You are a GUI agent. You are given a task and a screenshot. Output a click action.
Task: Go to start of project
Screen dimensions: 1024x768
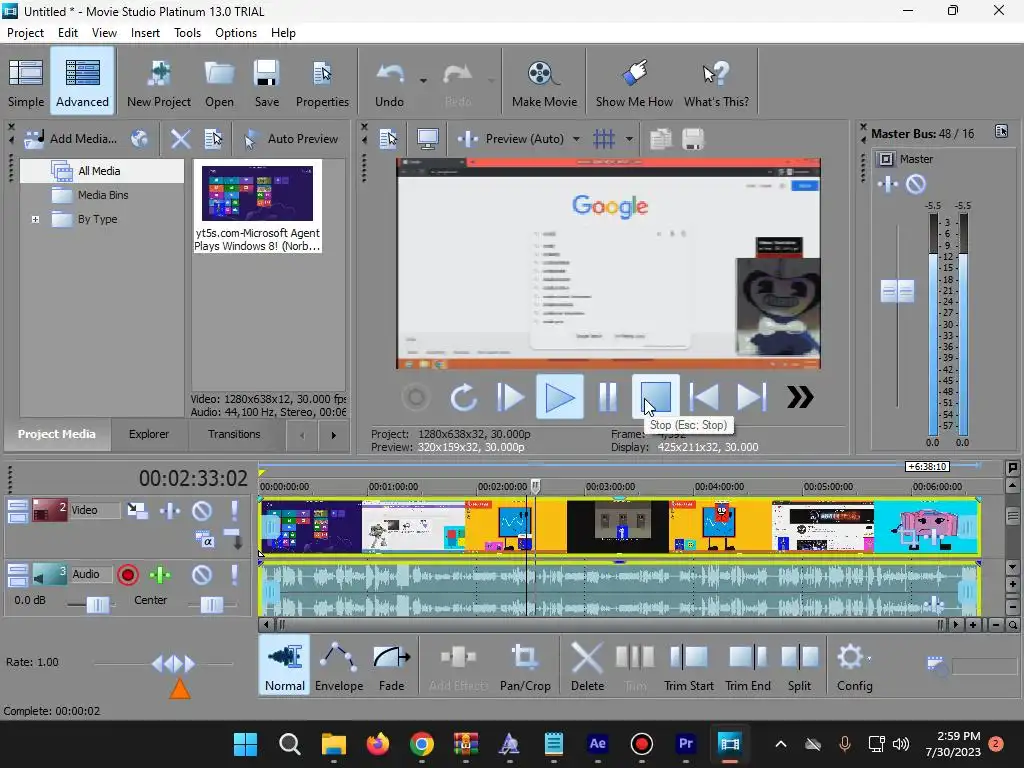[x=704, y=397]
